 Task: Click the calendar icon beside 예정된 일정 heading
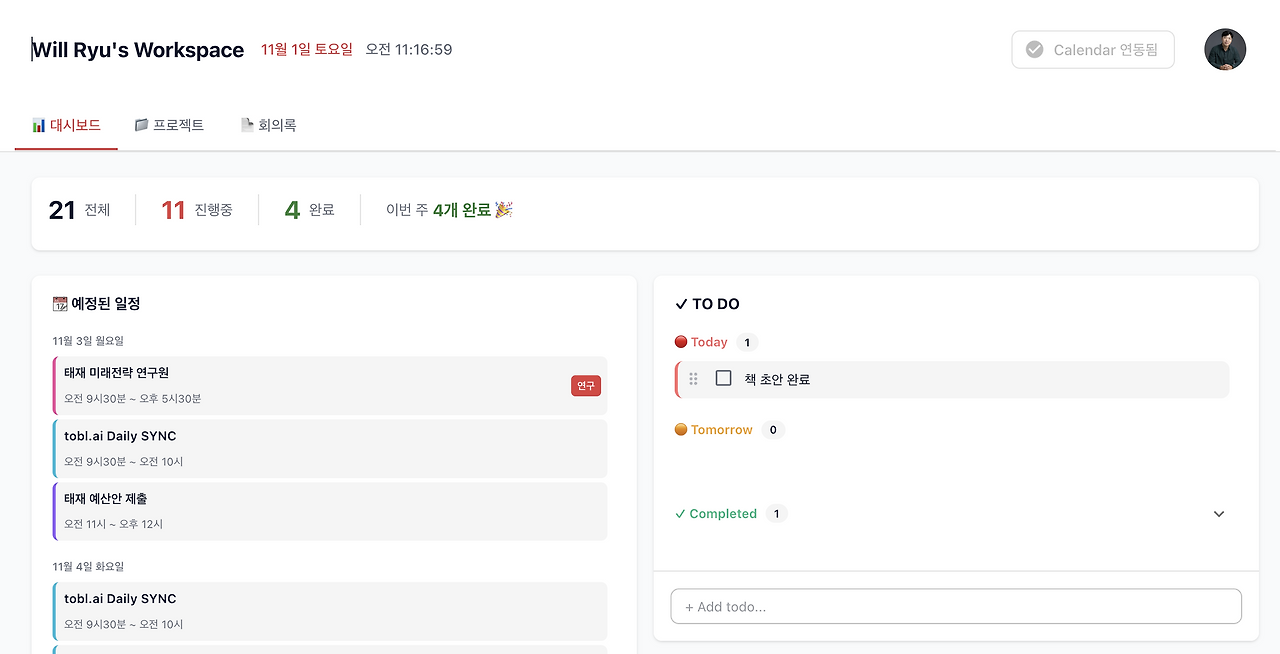(62, 302)
